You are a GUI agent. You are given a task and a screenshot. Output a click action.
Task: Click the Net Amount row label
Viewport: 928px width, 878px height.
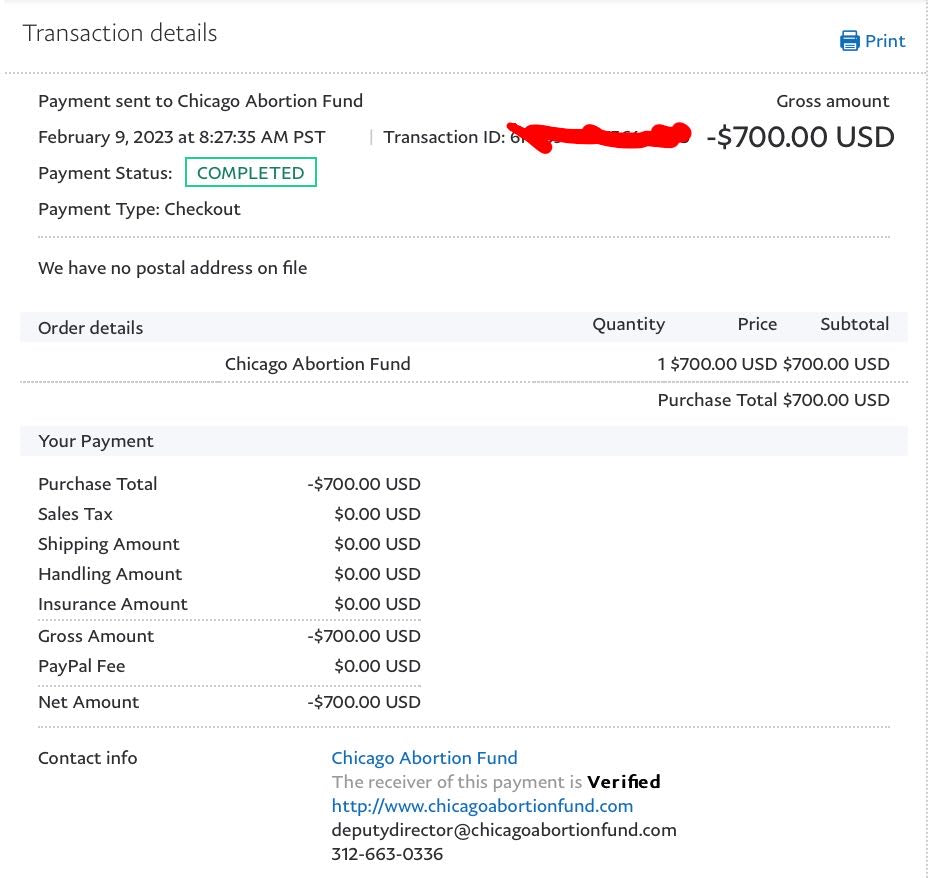(x=88, y=702)
